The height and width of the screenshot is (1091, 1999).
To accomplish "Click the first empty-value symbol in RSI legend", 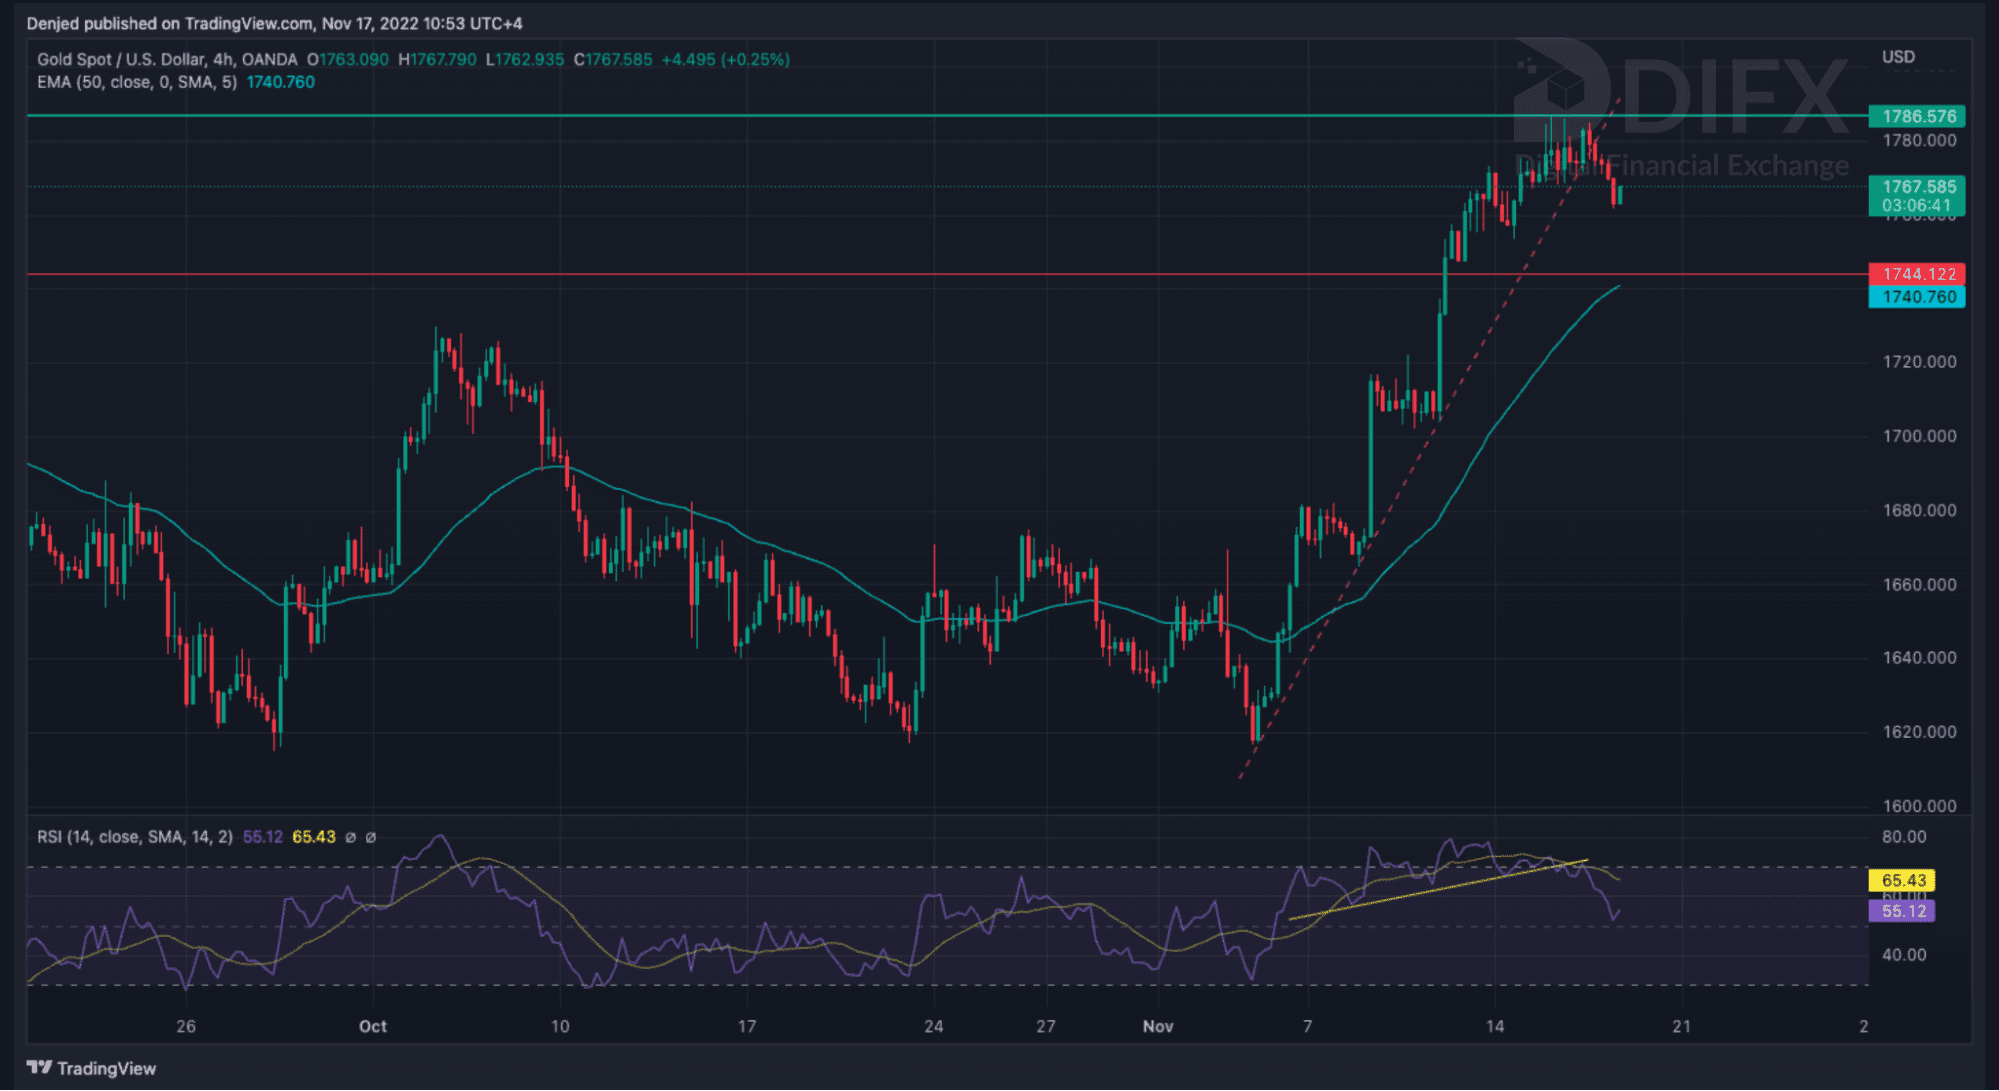I will [x=350, y=837].
